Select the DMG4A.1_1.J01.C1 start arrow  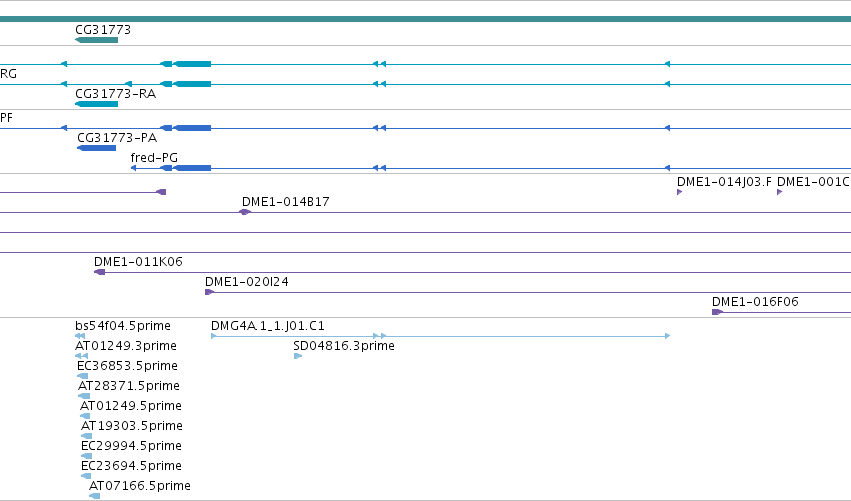click(x=214, y=336)
